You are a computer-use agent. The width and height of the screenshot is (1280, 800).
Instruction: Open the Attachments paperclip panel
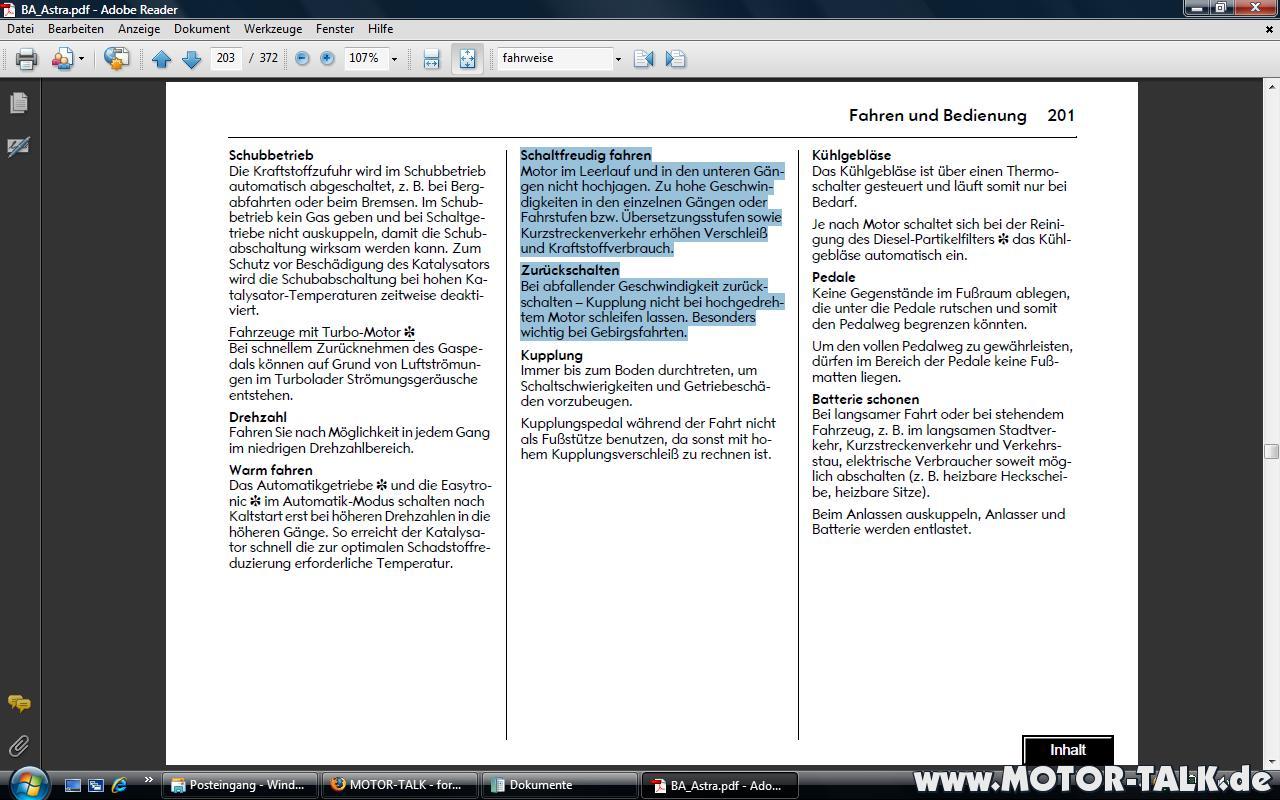pos(18,746)
